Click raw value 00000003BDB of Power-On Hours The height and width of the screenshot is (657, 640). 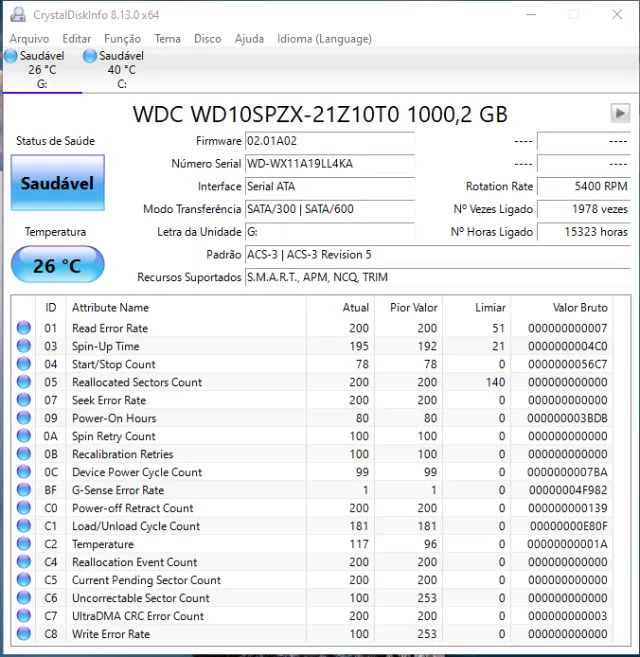pyautogui.click(x=567, y=418)
